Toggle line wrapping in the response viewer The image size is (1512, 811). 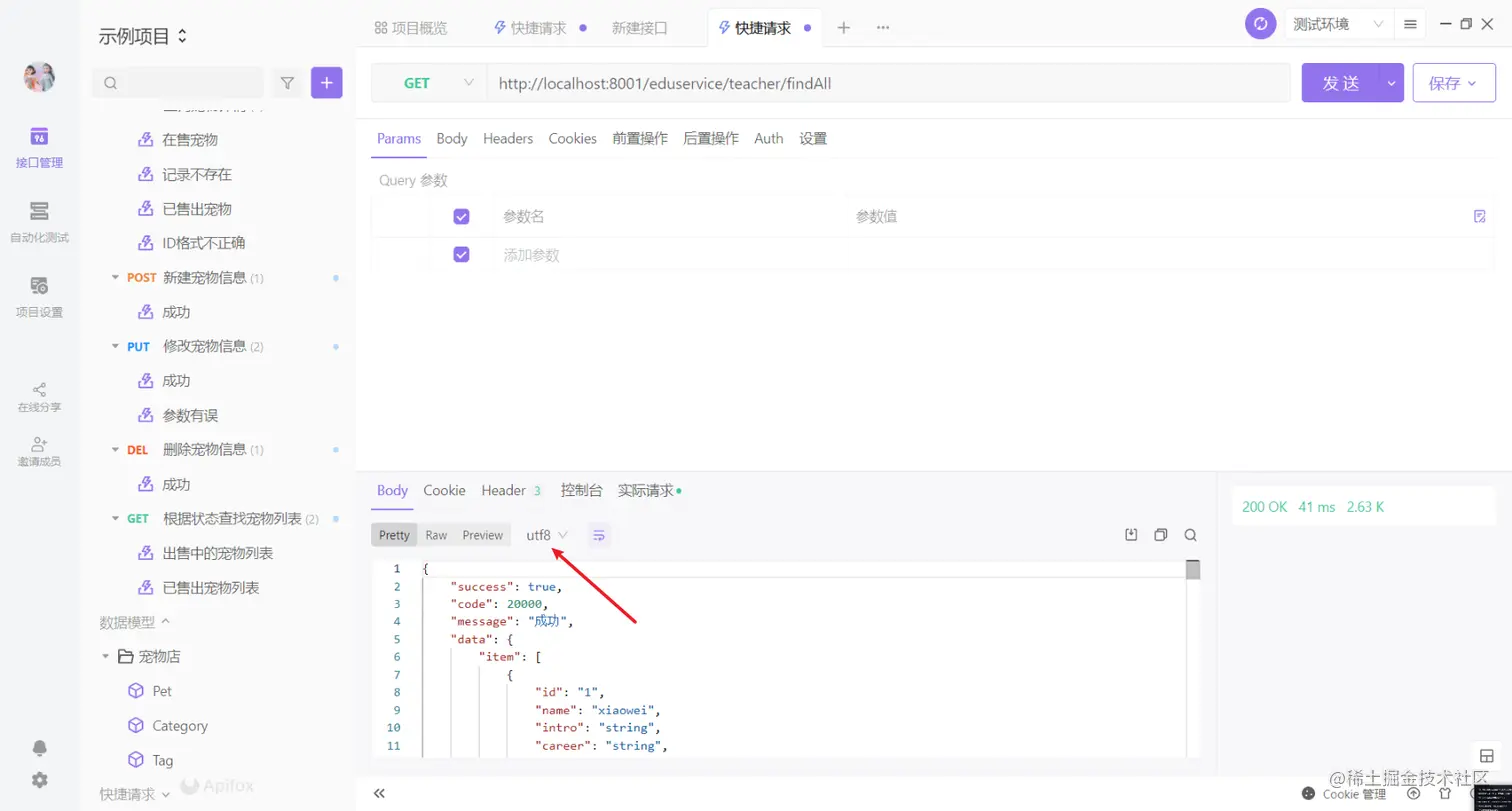(x=598, y=537)
